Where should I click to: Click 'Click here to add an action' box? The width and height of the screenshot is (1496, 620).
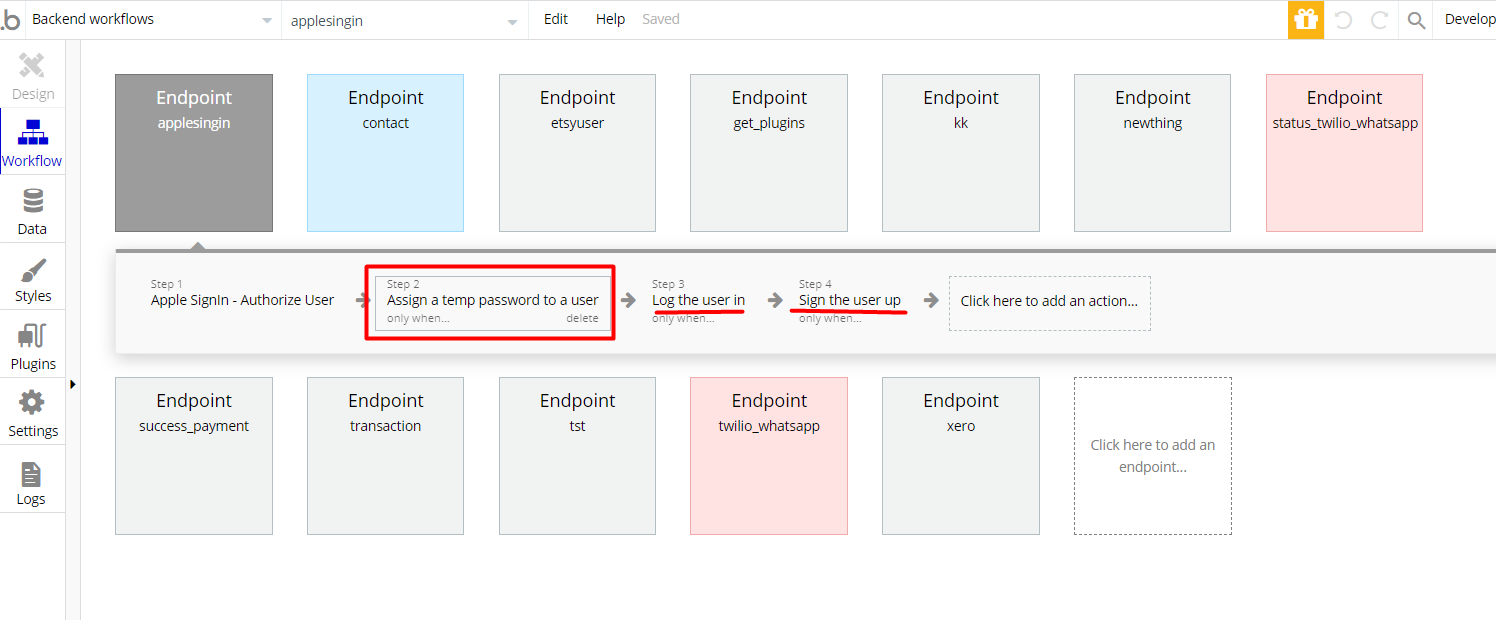point(1049,303)
